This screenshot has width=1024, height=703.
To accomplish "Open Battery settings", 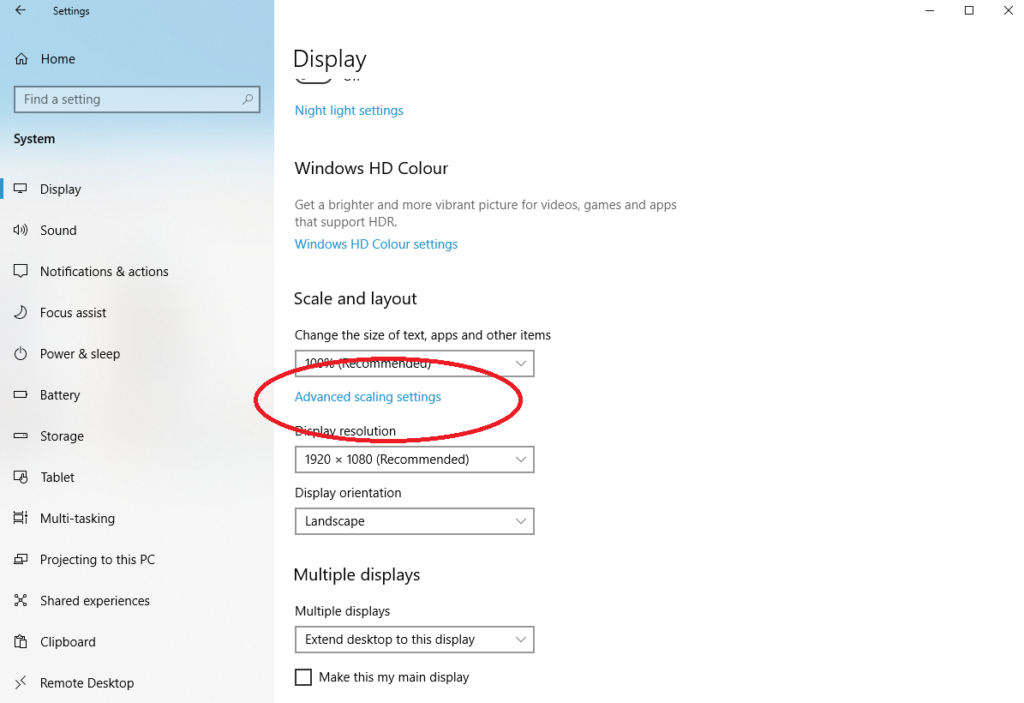I will [60, 395].
